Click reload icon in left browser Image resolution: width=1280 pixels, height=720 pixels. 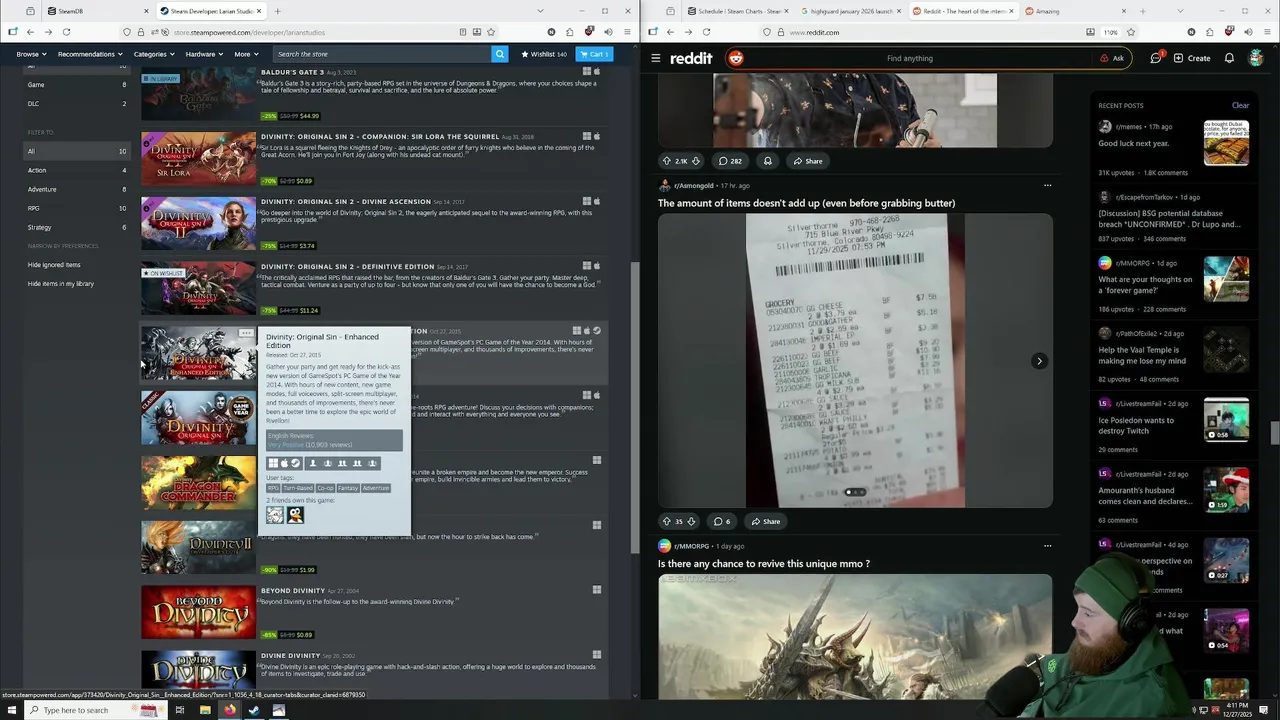66,32
